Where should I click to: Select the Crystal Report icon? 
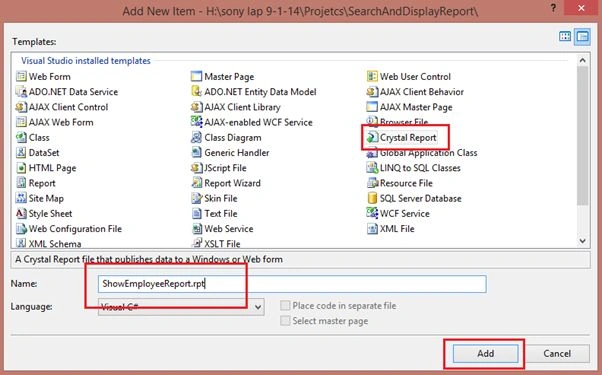click(372, 137)
